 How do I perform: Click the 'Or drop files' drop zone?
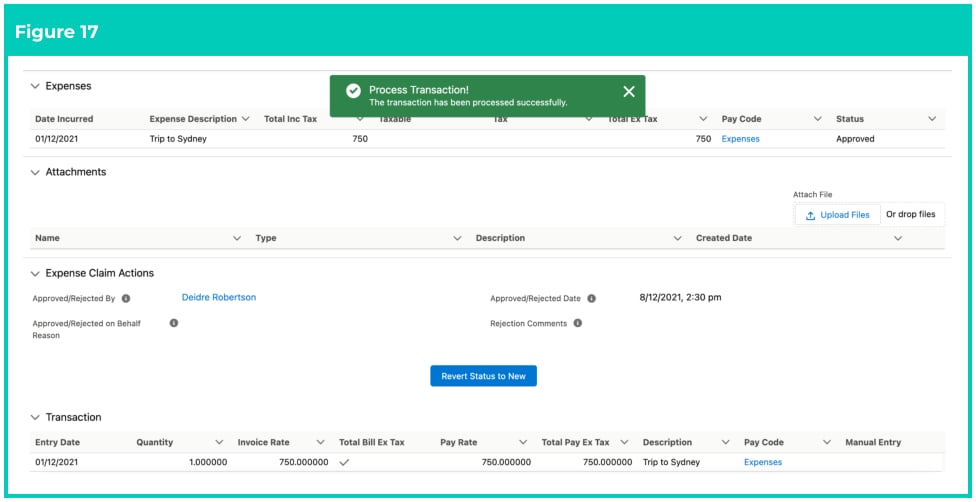[911, 215]
